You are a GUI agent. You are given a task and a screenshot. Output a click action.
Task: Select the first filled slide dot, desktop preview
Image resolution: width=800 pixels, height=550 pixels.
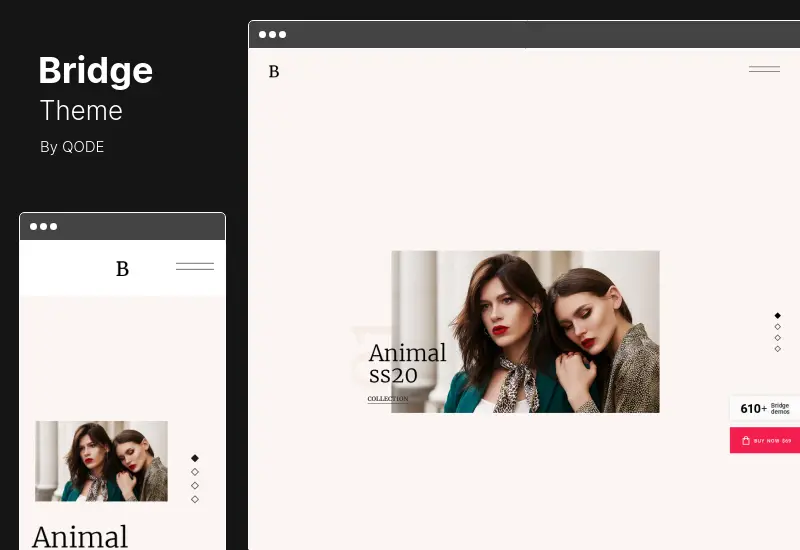[778, 315]
